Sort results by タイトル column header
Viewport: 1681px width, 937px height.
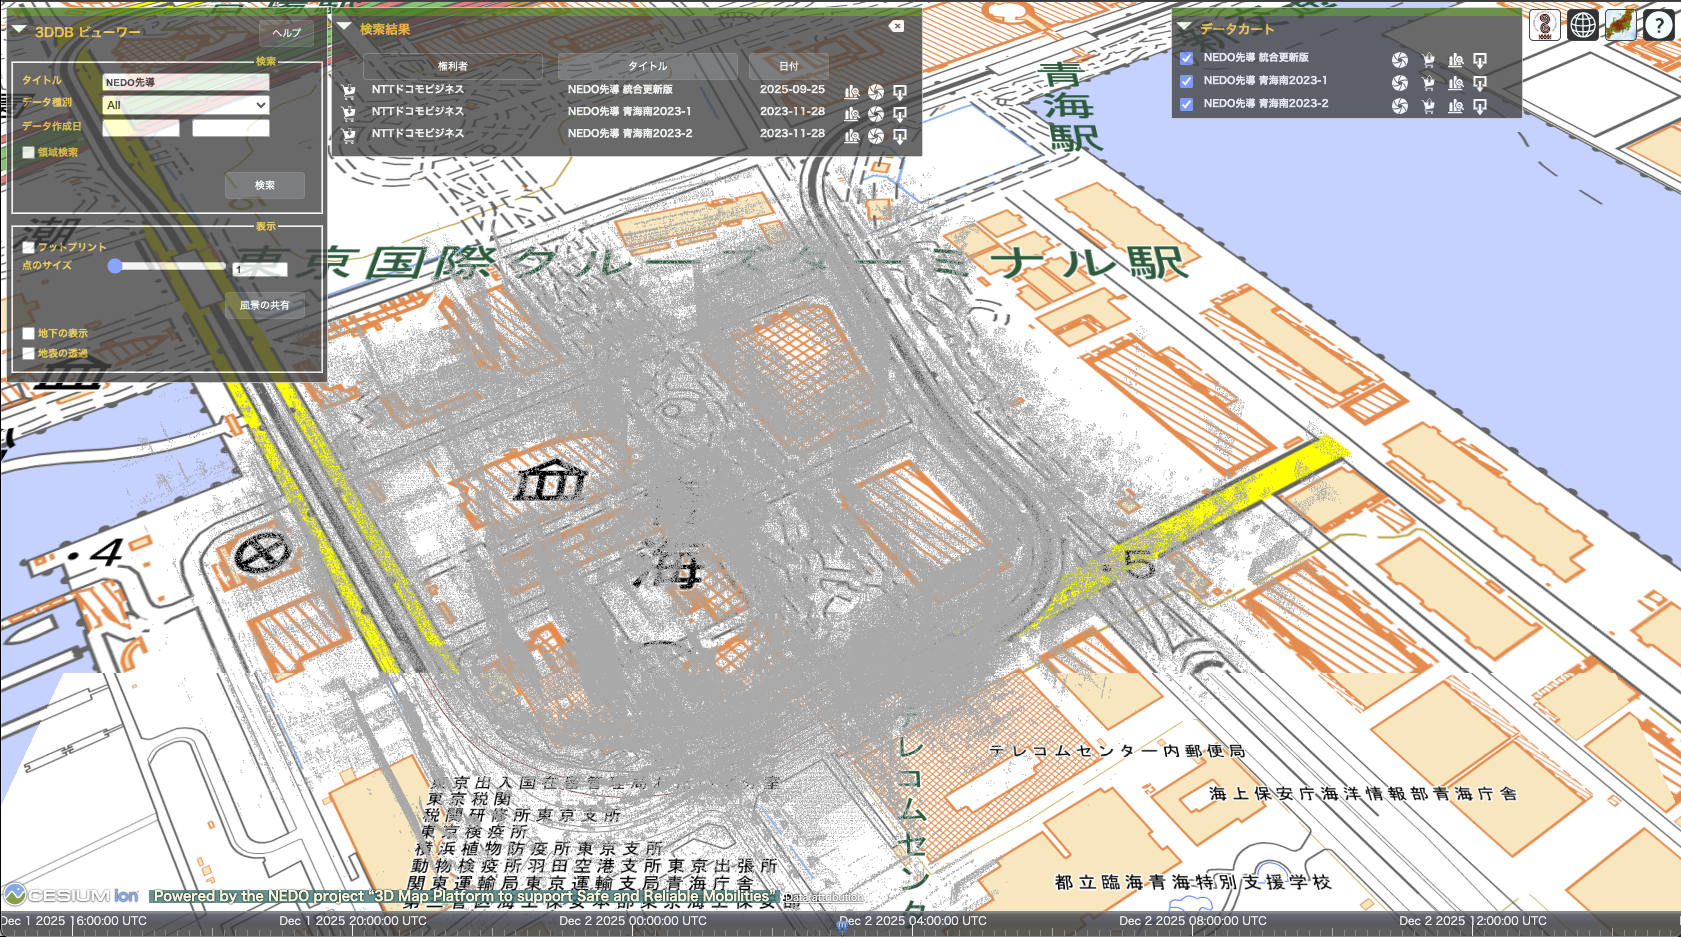point(647,66)
